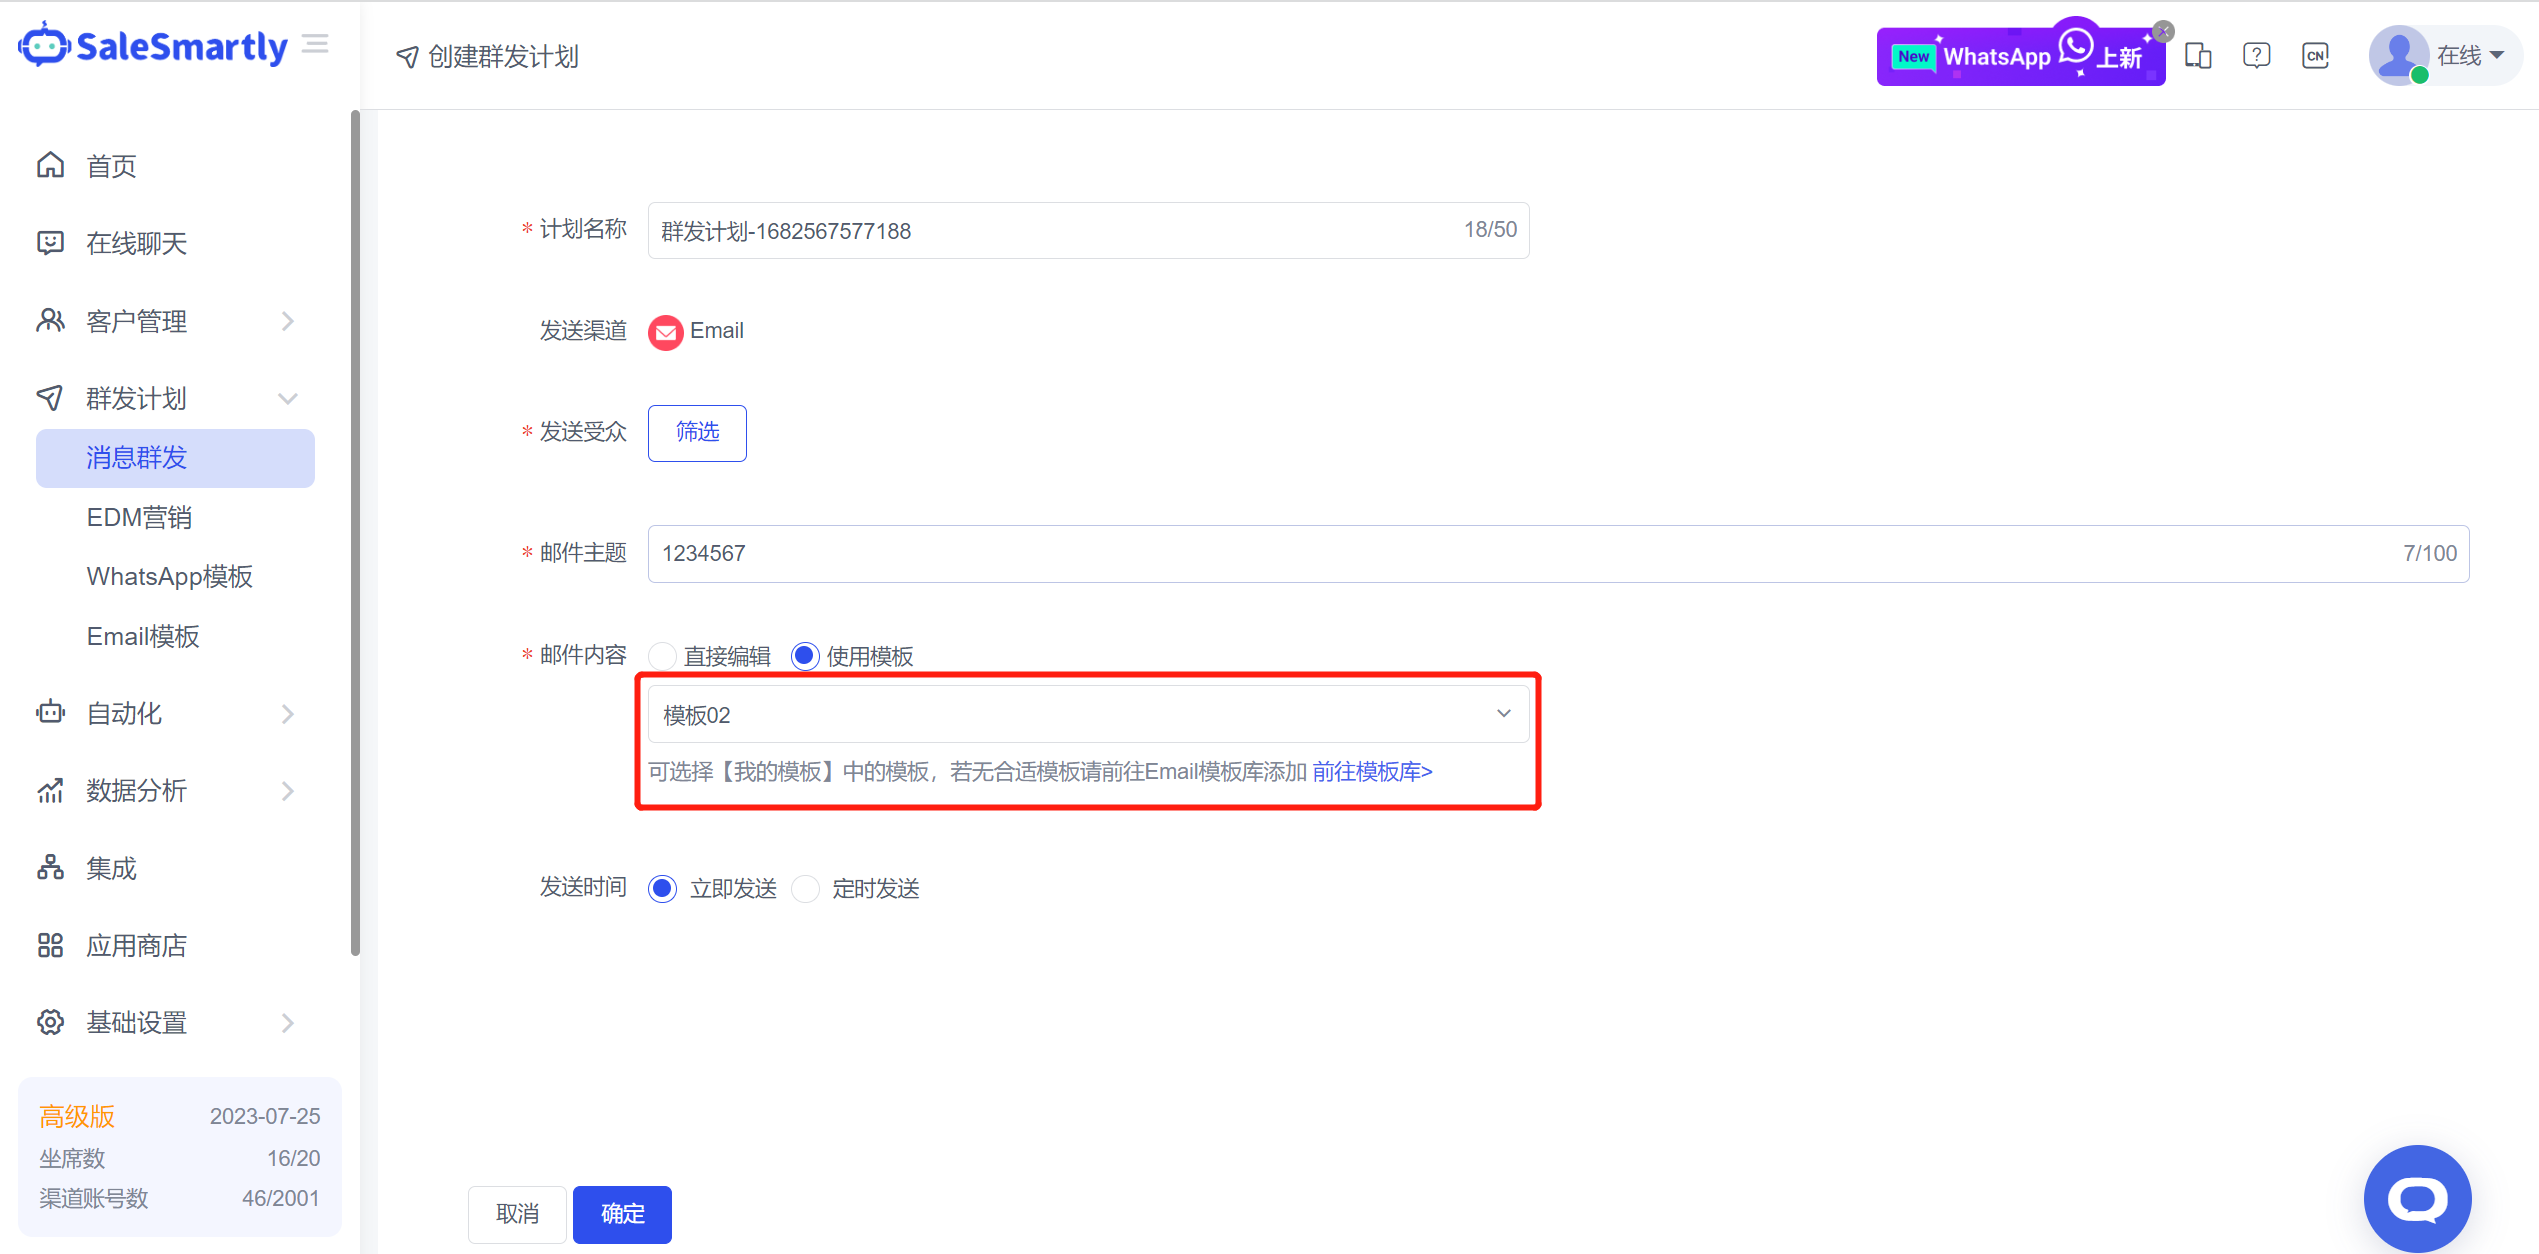Click the help question mark icon
Screen dimensions: 2539x1254
[2256, 56]
